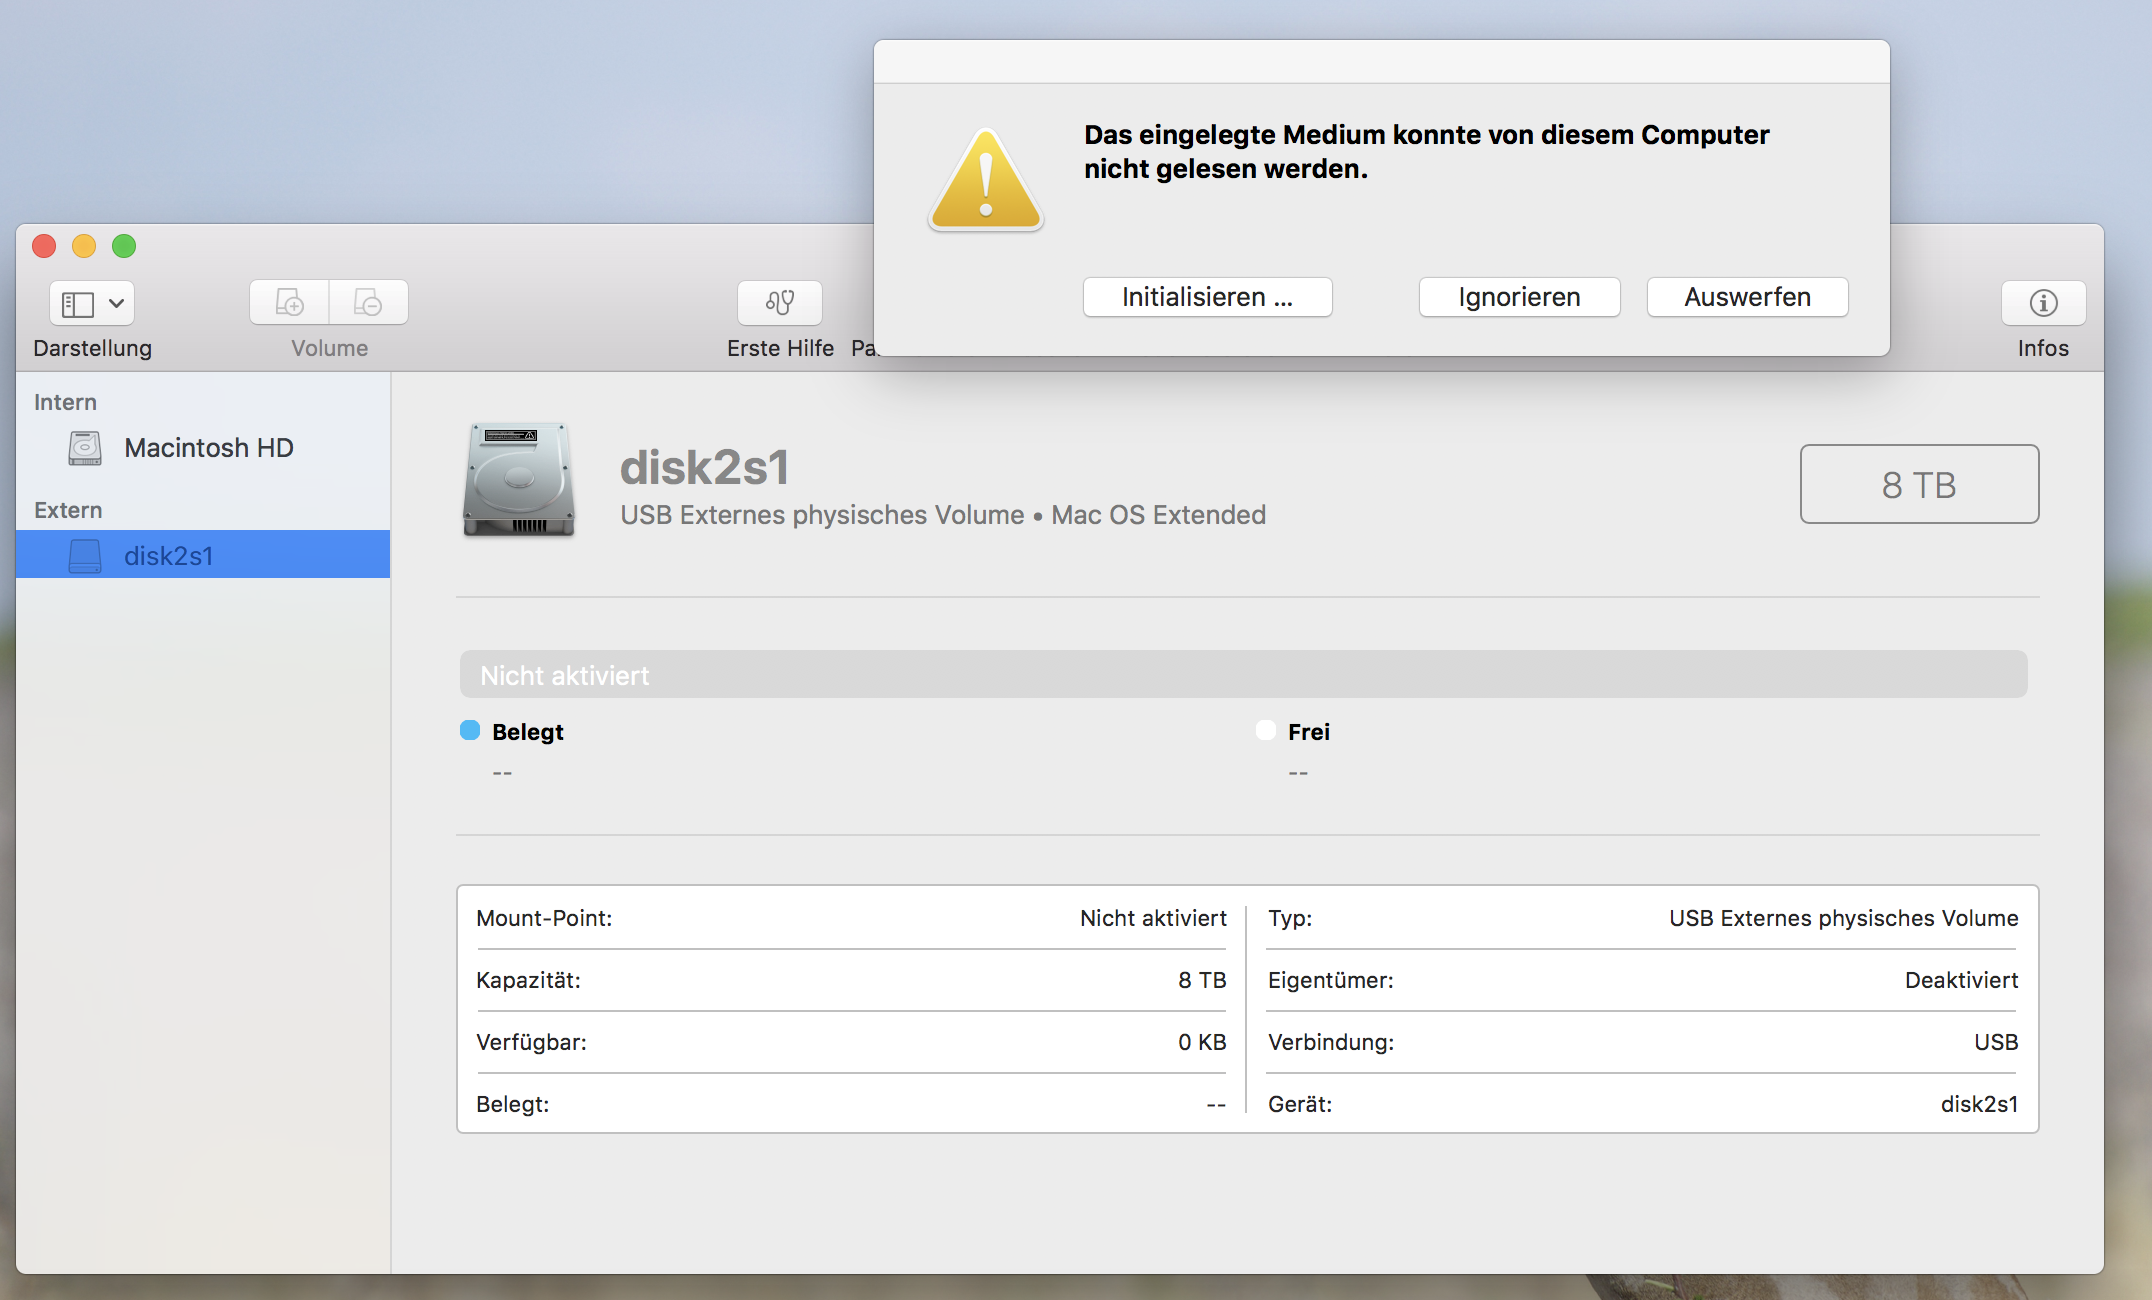Click the white Frei color dot
Viewport: 2152px width, 1300px height.
click(x=1266, y=731)
